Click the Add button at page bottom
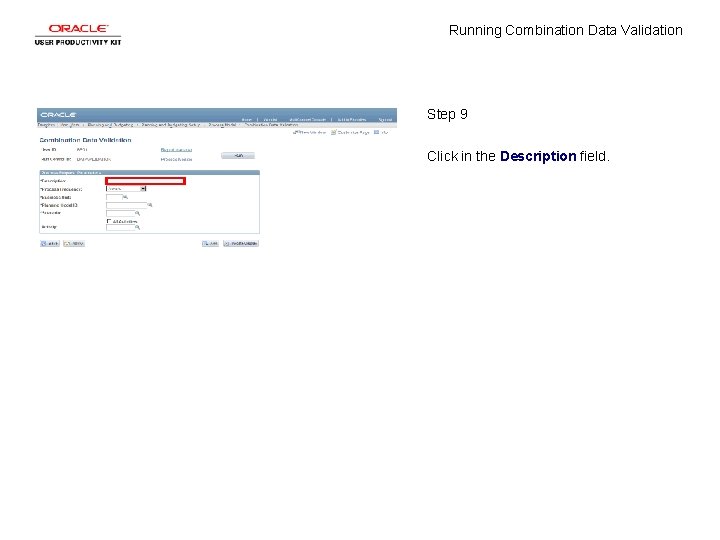The height and width of the screenshot is (540, 720). (x=210, y=243)
